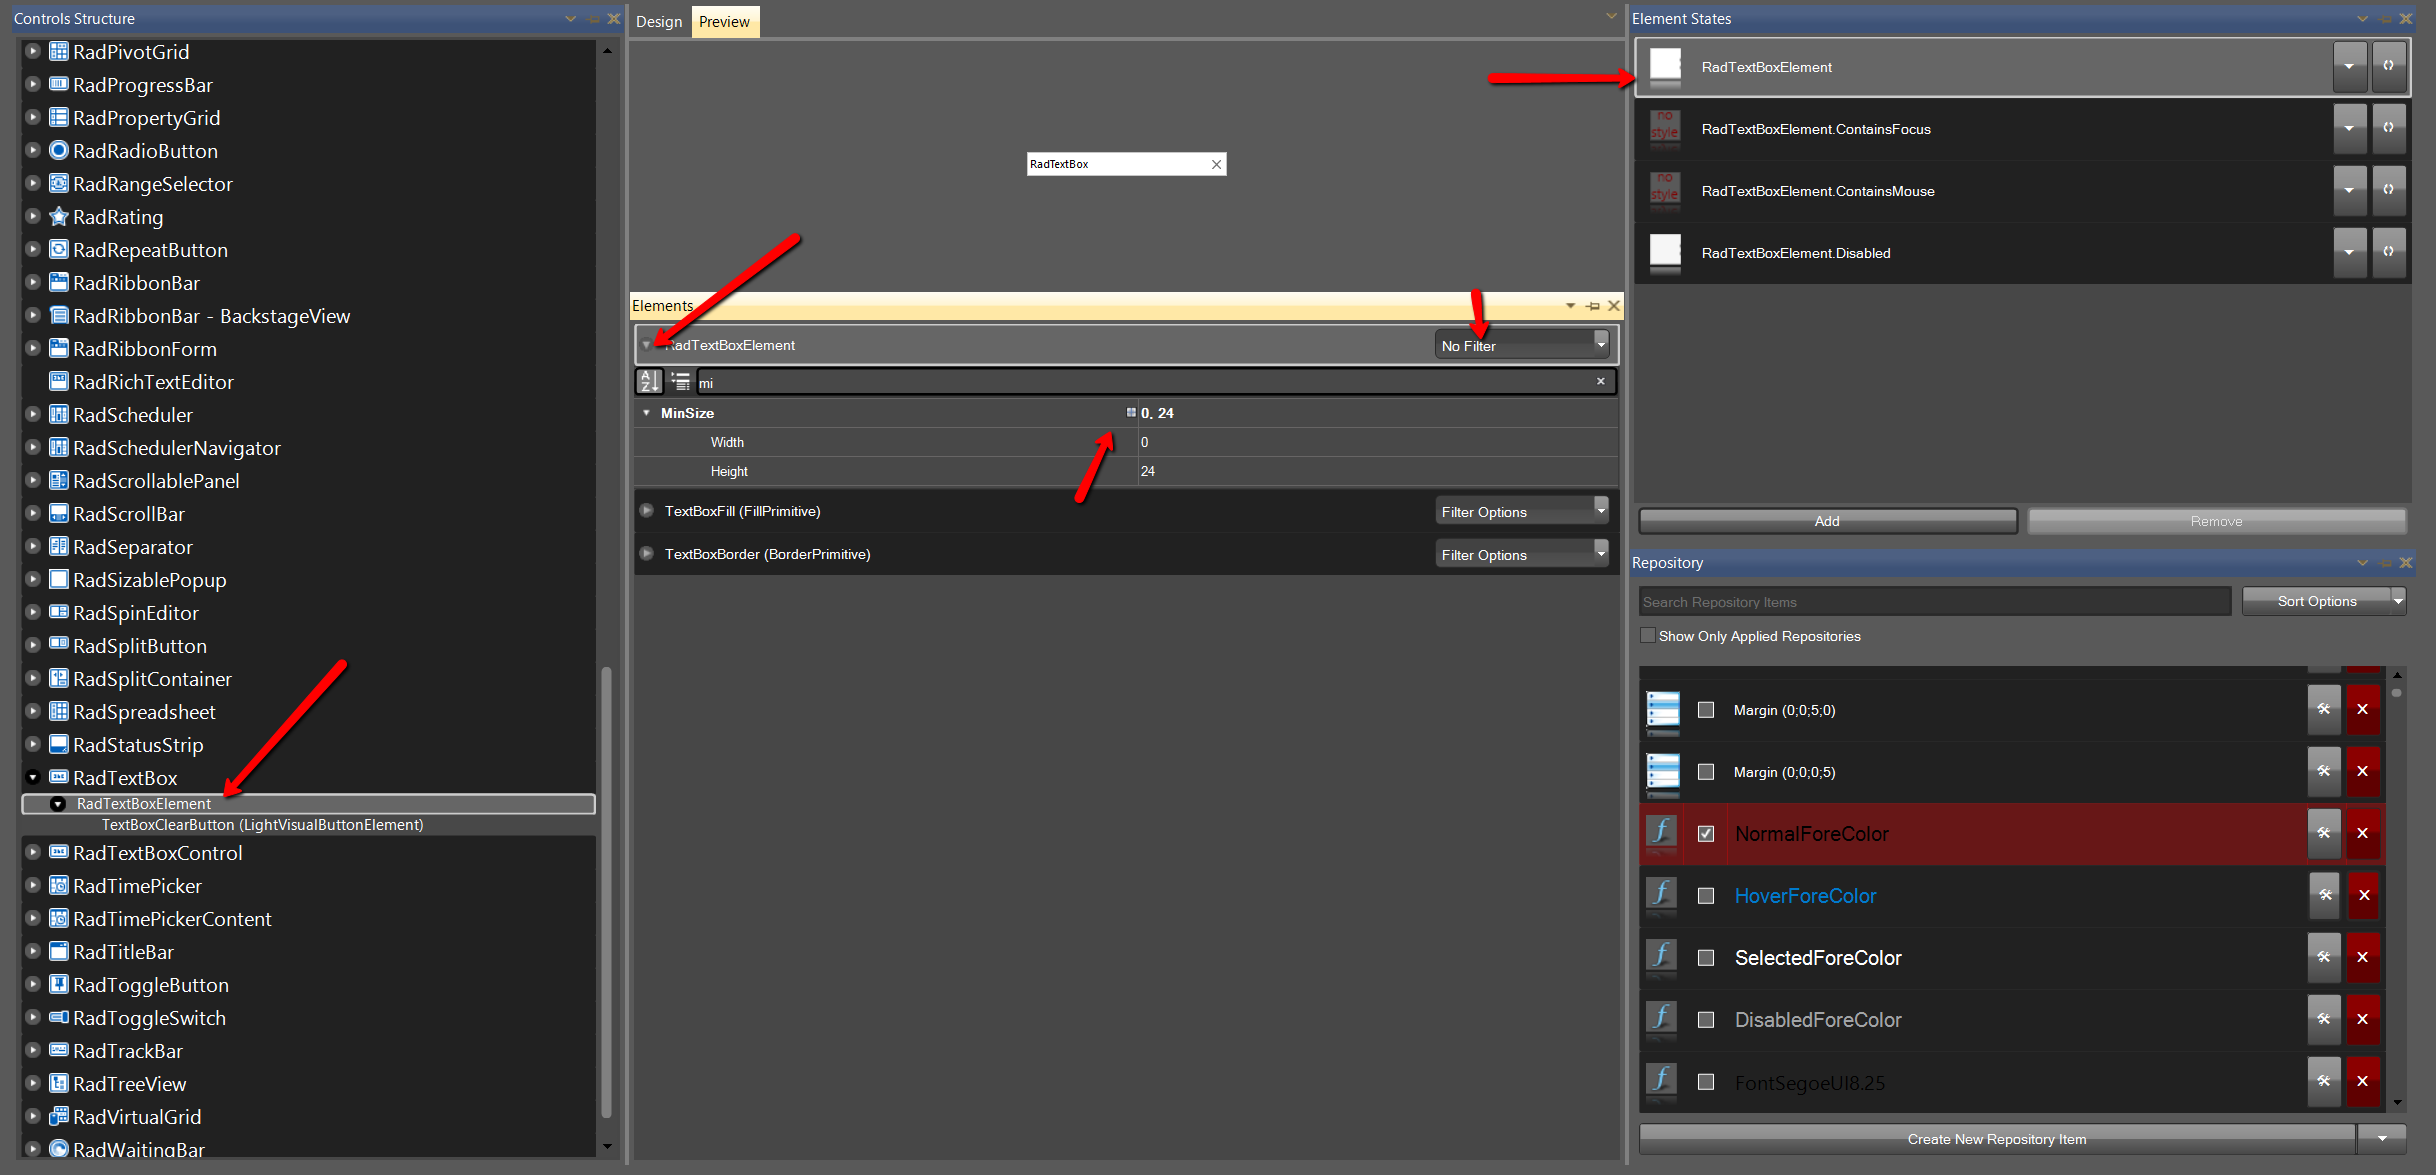Screen dimensions: 2436x1175
Task: Click Create New Repository Item button
Action: pos(1996,1139)
